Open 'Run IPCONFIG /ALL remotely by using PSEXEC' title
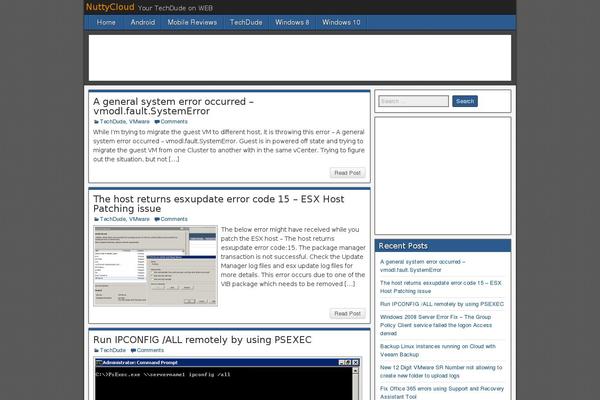 click(x=202, y=340)
